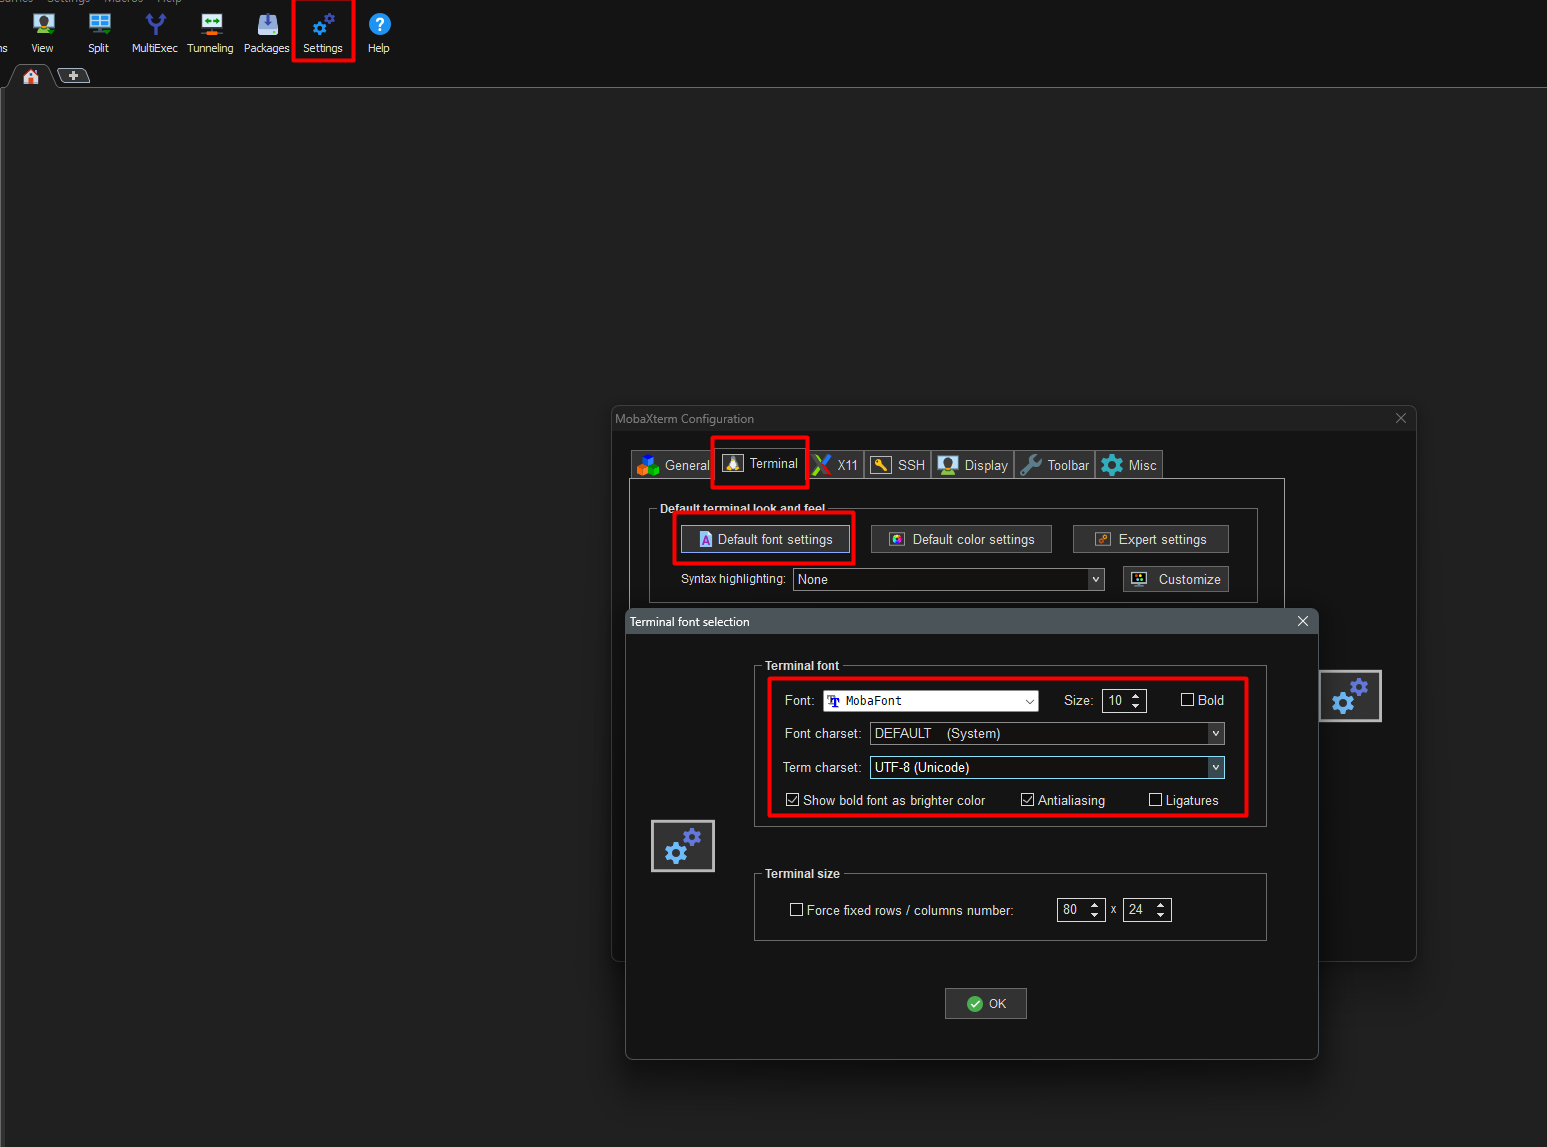1547x1147 pixels.
Task: Expand the Font charset dropdown
Action: (1216, 734)
